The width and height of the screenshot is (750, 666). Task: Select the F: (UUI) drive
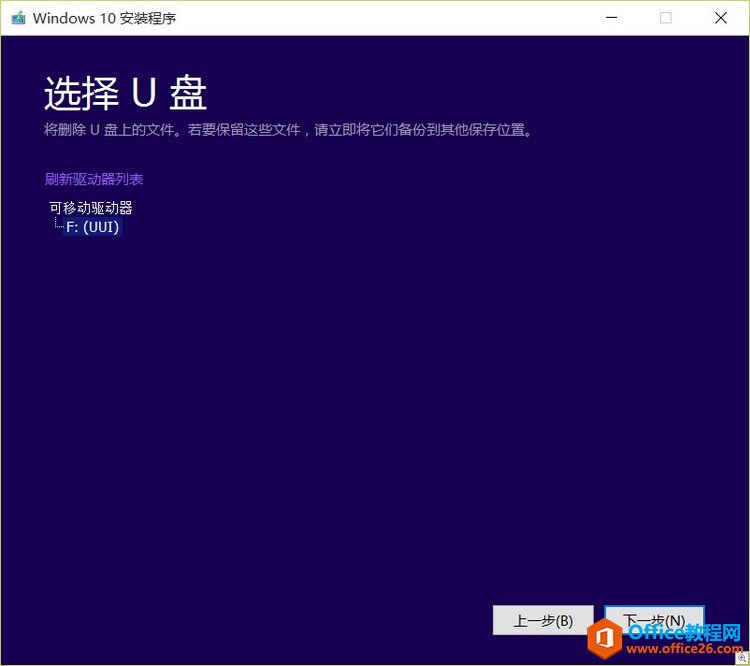(92, 227)
